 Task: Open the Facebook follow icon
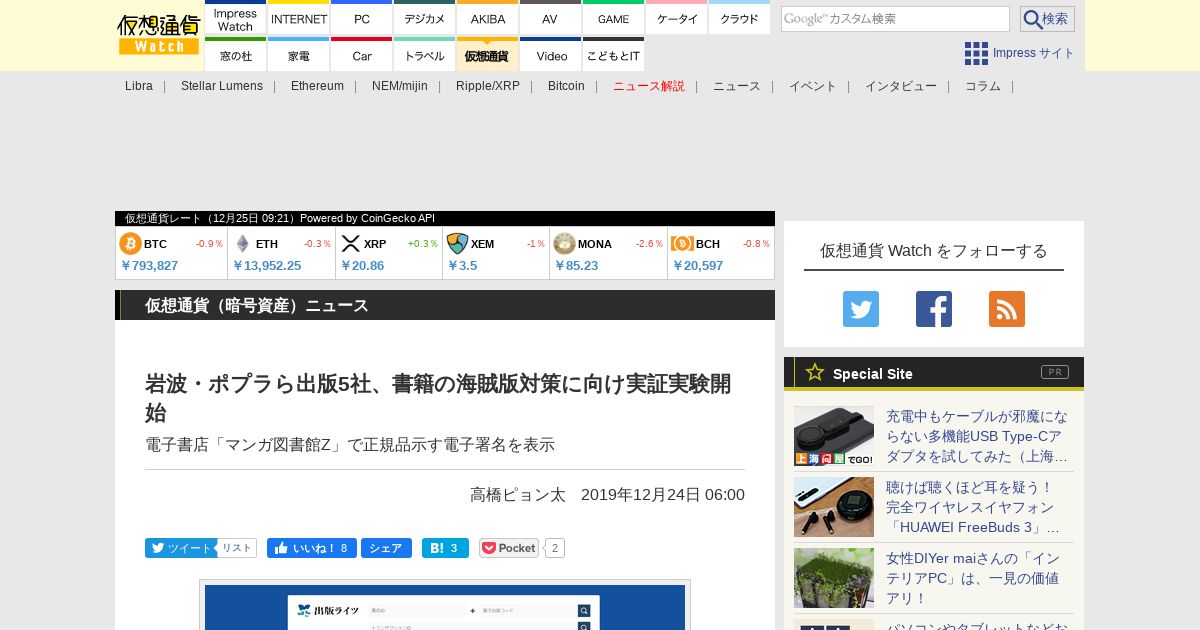[x=934, y=309]
